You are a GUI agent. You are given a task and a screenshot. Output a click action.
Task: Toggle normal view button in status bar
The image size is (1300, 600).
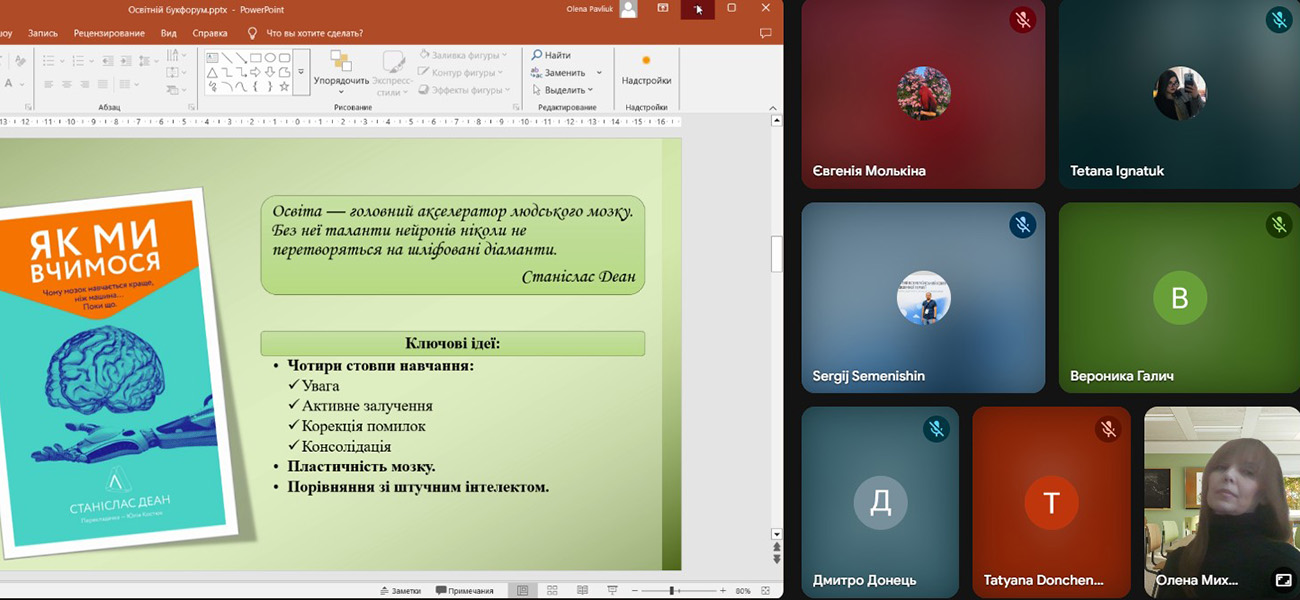[x=521, y=591]
